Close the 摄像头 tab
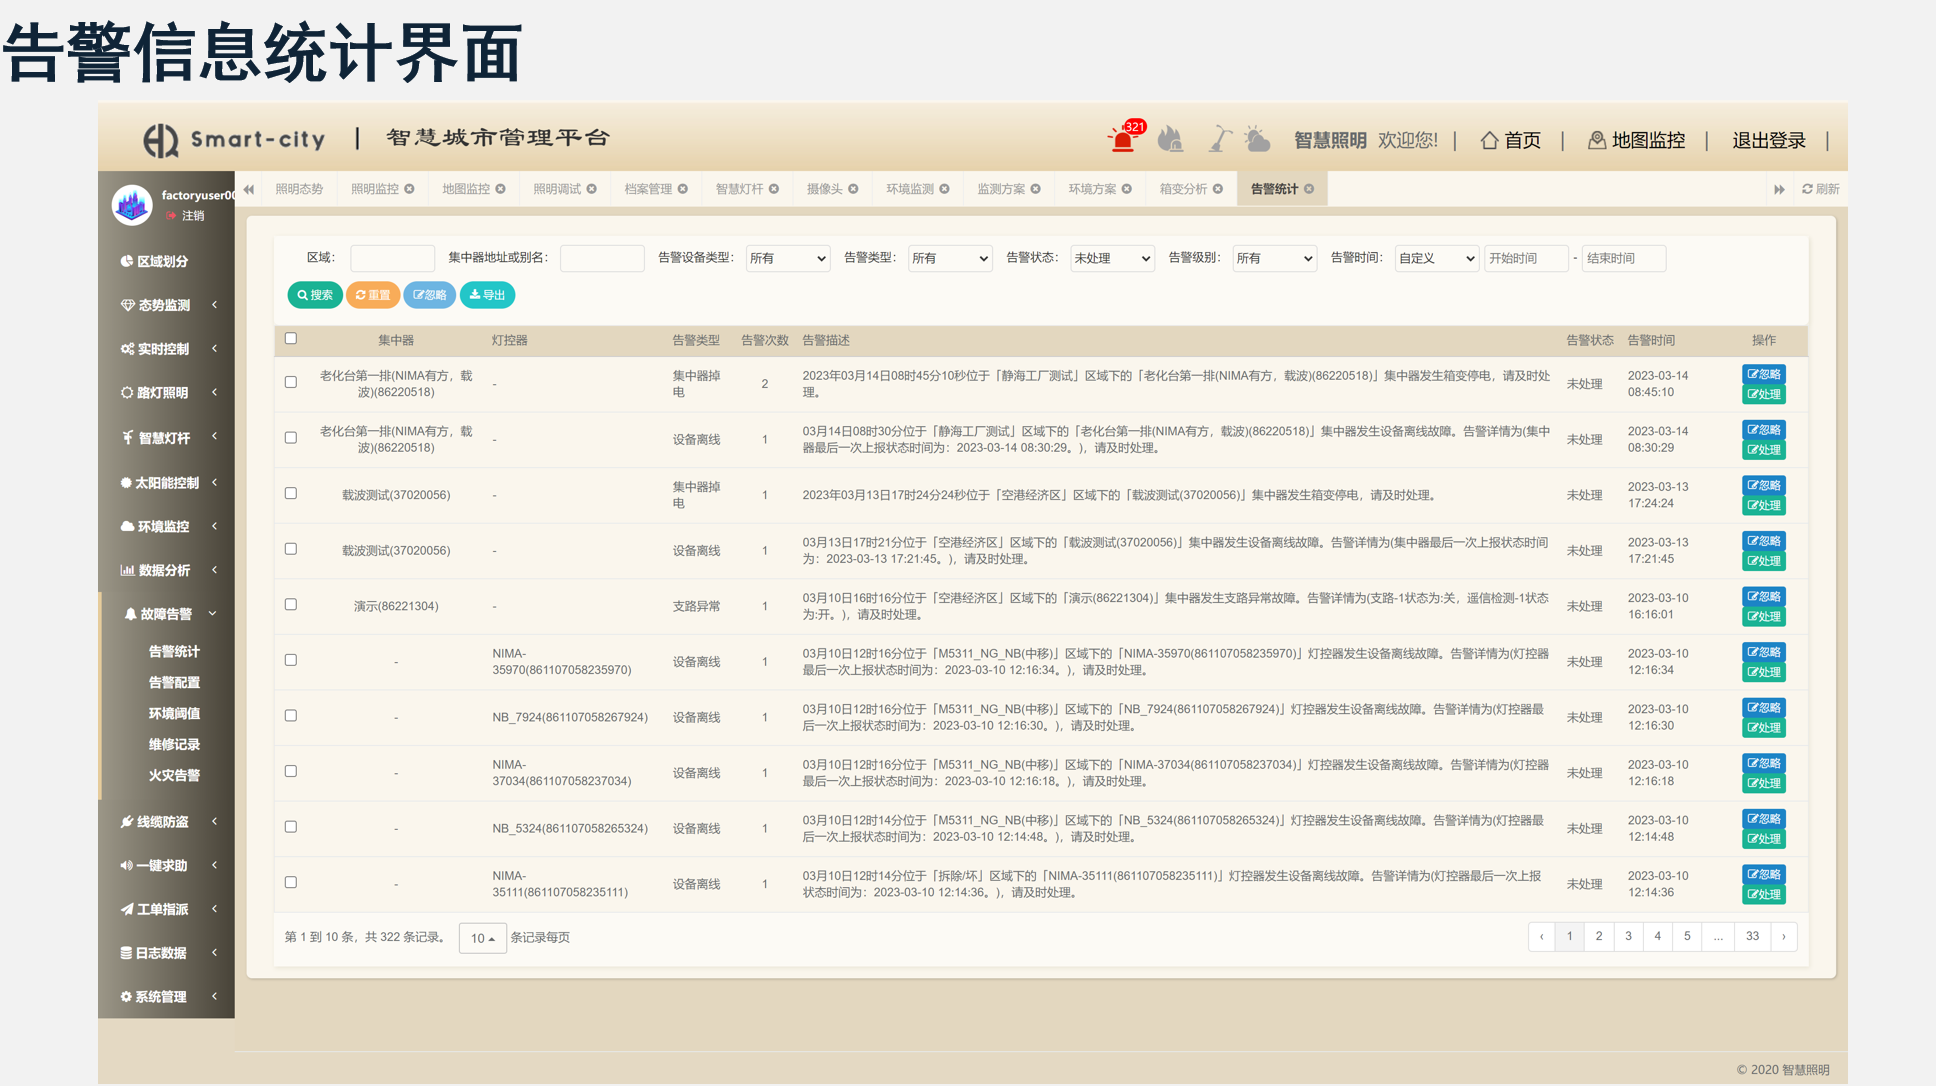The width and height of the screenshot is (1936, 1086). tap(853, 189)
